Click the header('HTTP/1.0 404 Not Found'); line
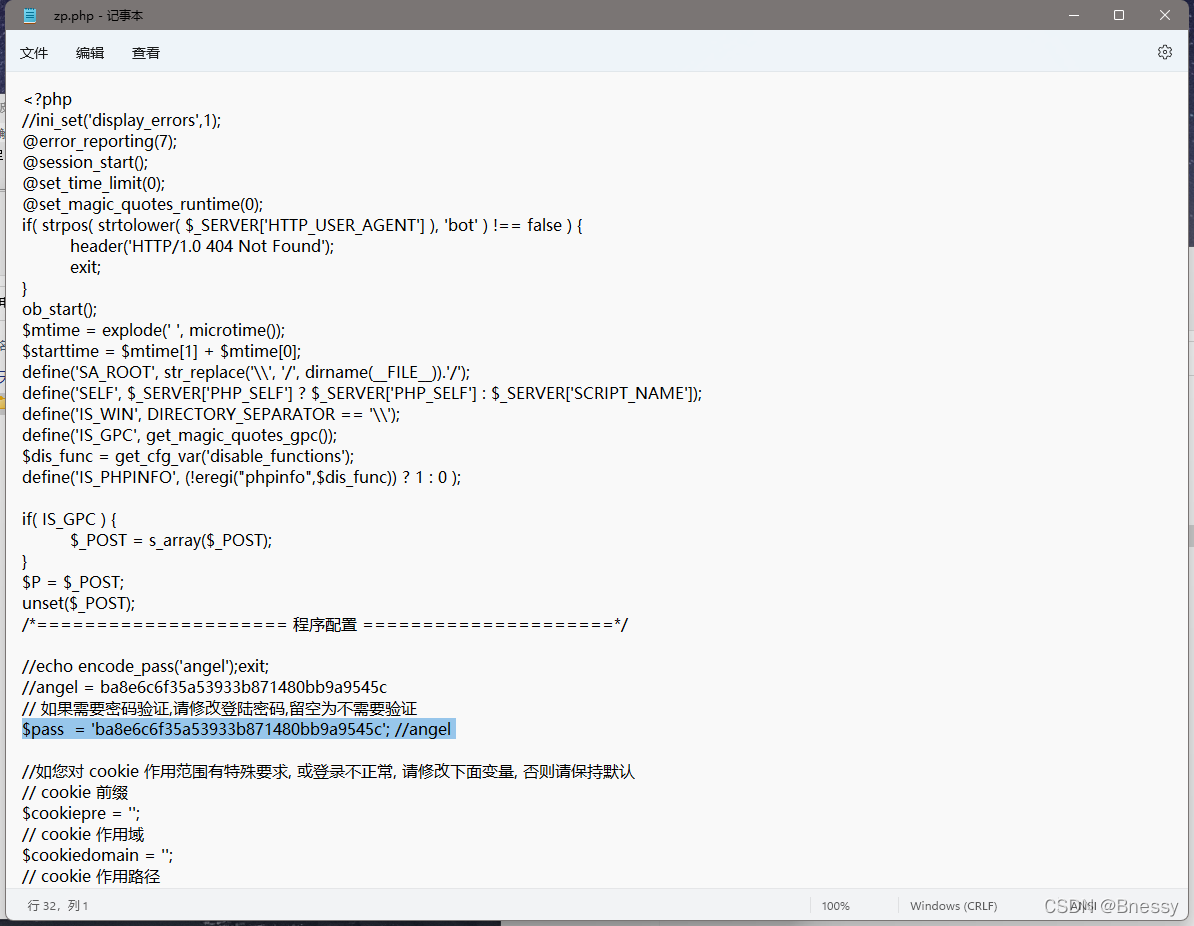 click(202, 246)
